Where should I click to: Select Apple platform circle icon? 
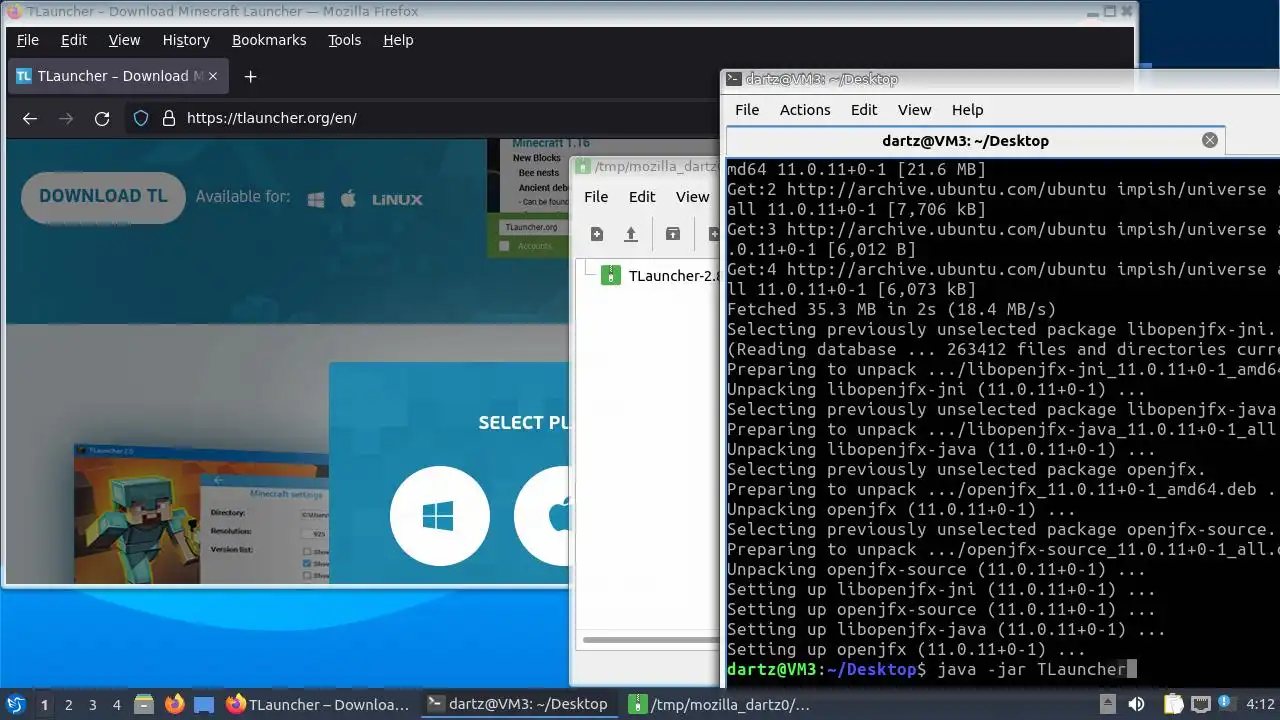coord(542,516)
